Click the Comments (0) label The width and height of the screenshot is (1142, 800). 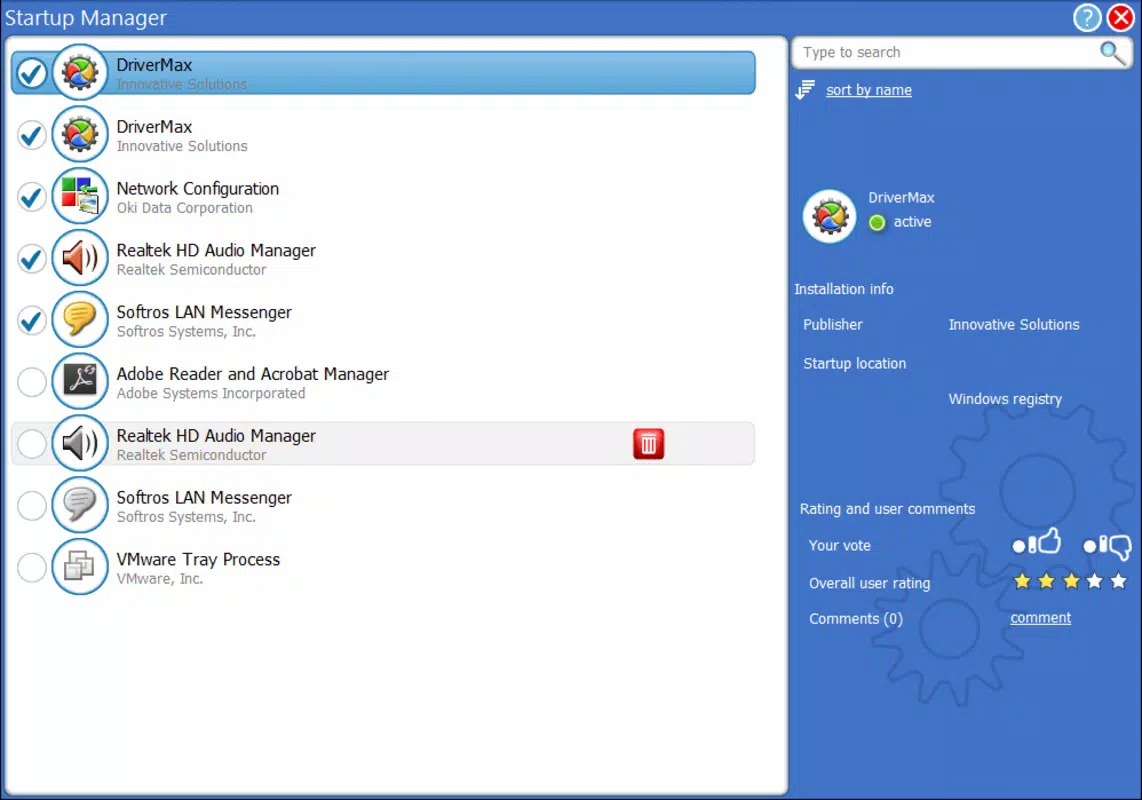tap(856, 619)
